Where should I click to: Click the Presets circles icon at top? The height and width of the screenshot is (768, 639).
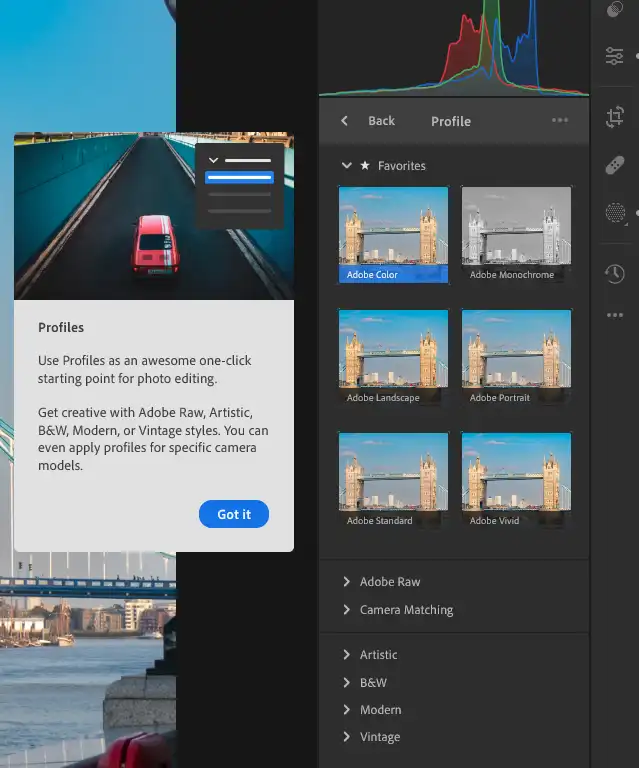[x=614, y=9]
